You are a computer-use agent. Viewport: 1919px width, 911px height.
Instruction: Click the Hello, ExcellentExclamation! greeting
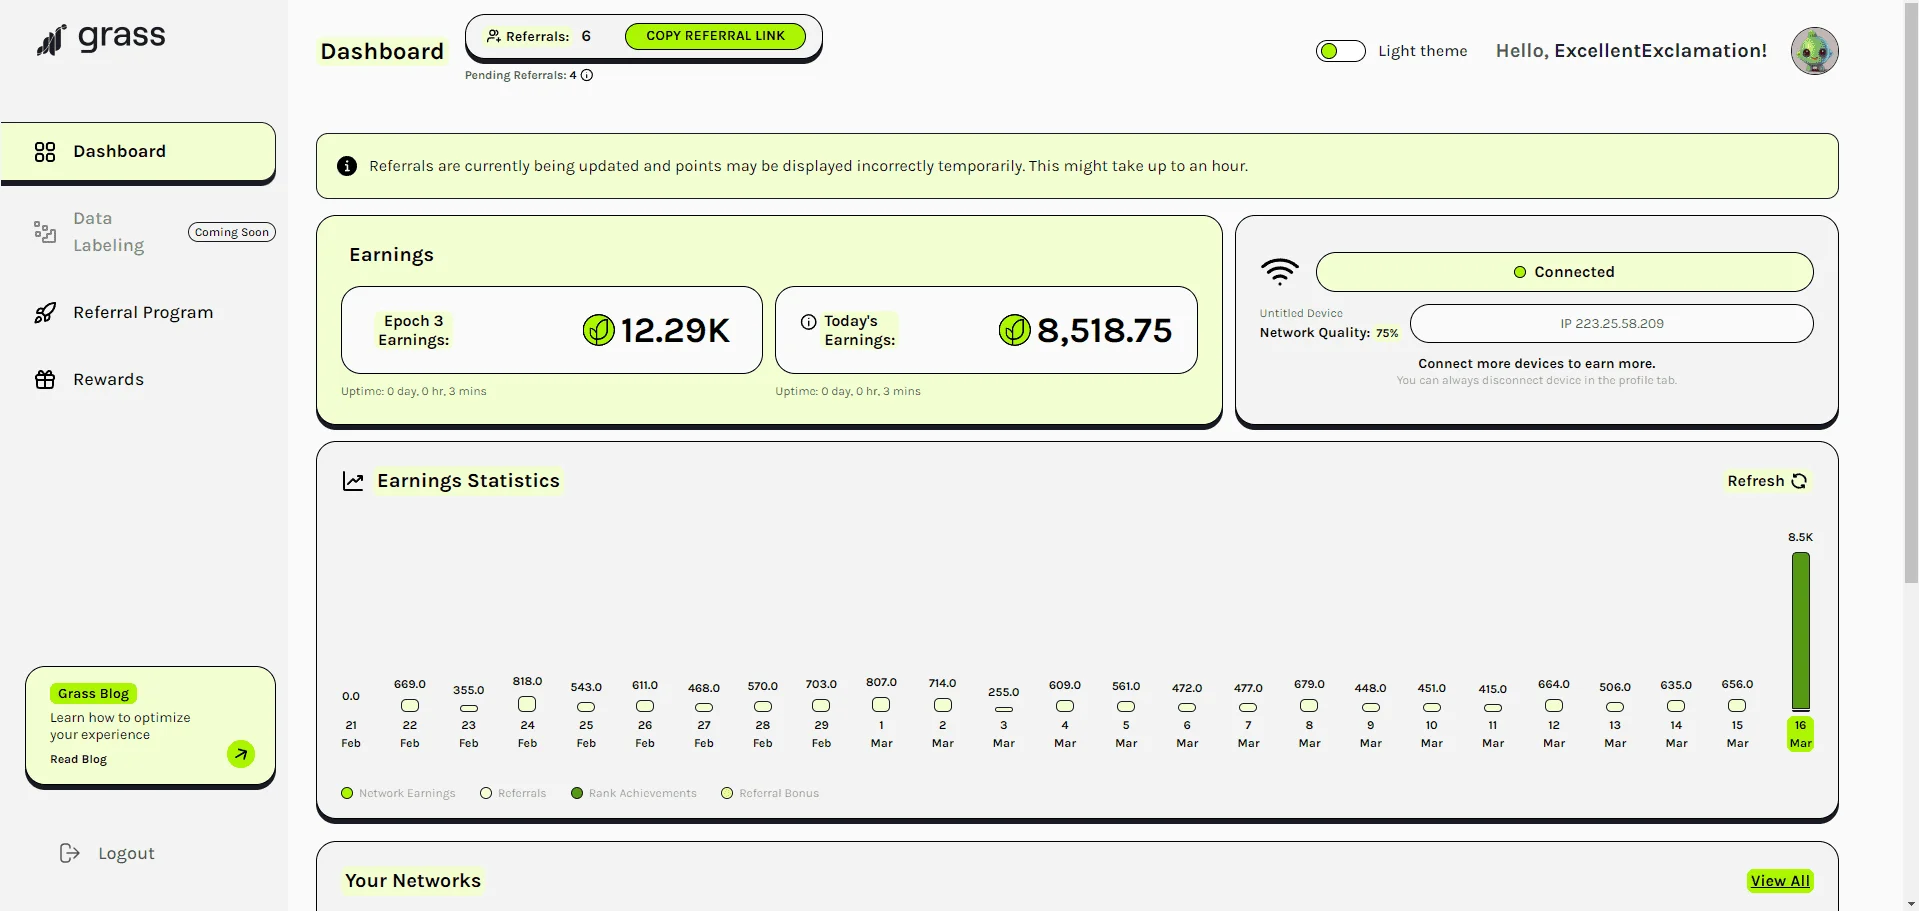pyautogui.click(x=1631, y=51)
